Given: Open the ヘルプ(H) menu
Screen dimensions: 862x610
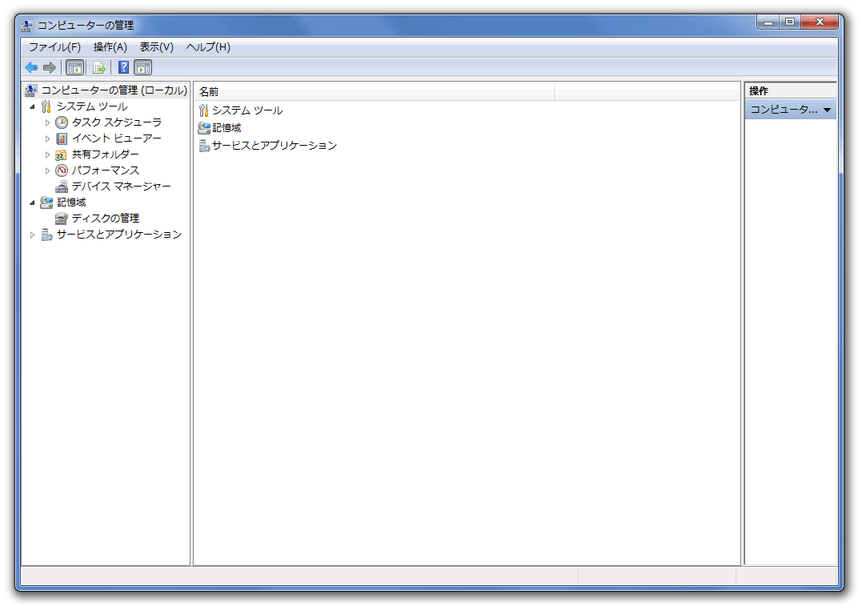Looking at the screenshot, I should pos(208,47).
